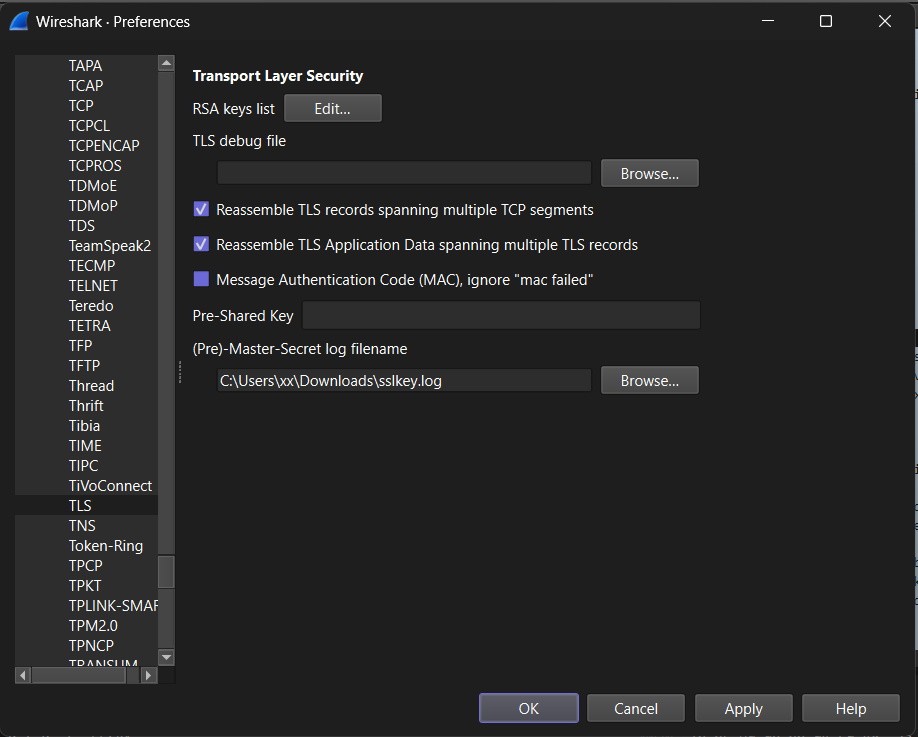Select TIME protocol

coord(85,445)
